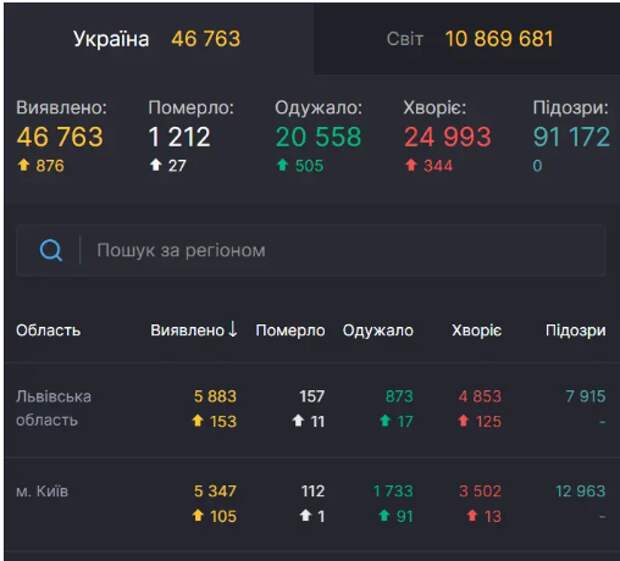Select the м. Київ row label
The width and height of the screenshot is (620, 561).
coord(42,491)
